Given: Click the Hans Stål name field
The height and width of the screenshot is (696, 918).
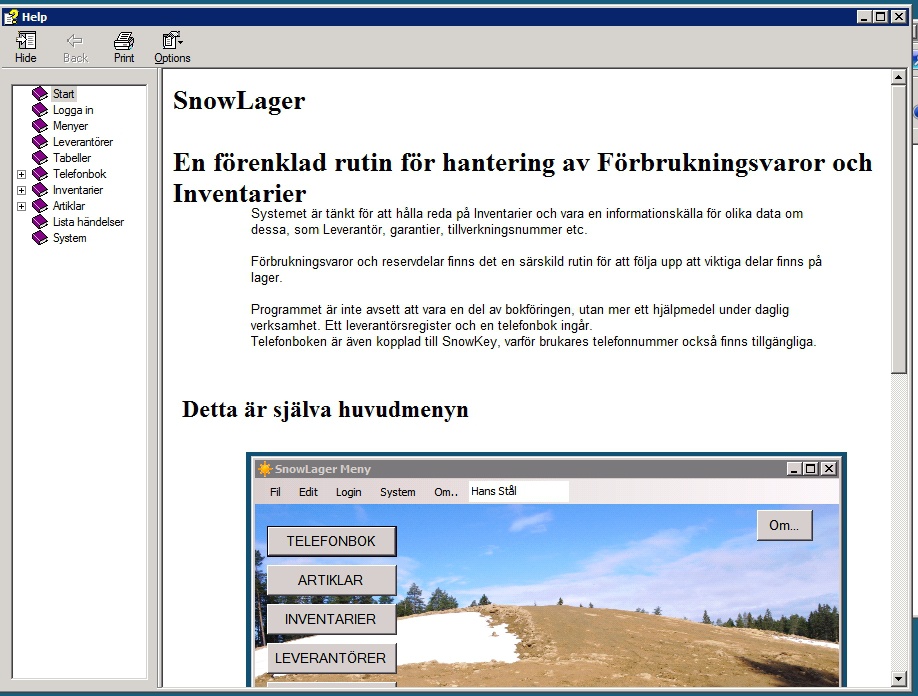Looking at the screenshot, I should [x=518, y=491].
